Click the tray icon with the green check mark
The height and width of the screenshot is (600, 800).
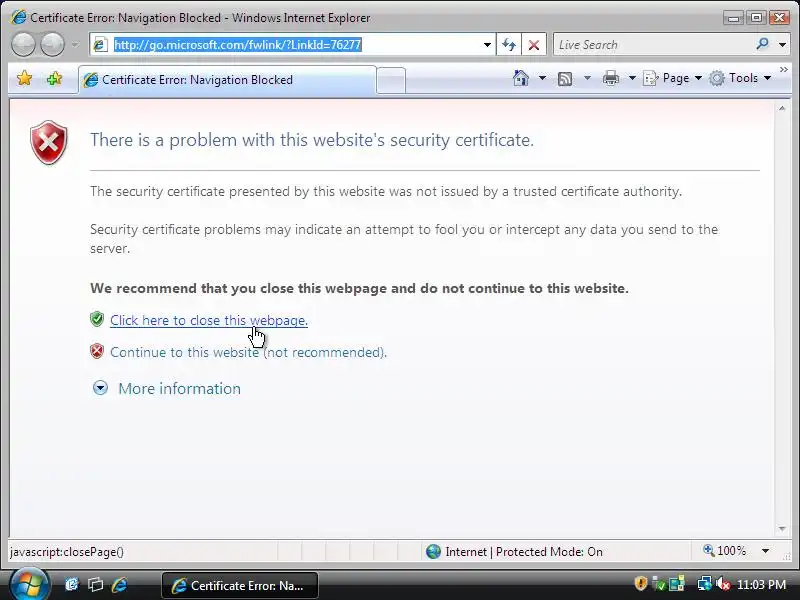[659, 584]
